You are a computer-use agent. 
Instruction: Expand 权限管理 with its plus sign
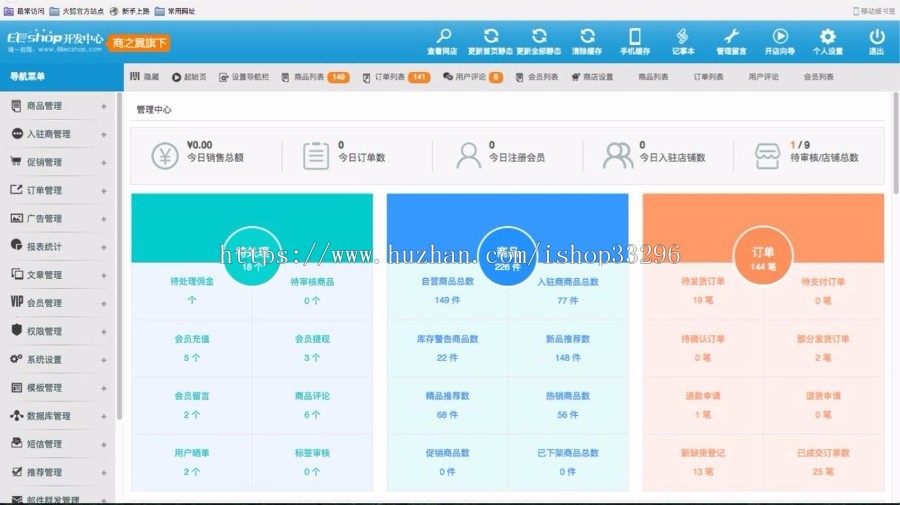pos(104,332)
